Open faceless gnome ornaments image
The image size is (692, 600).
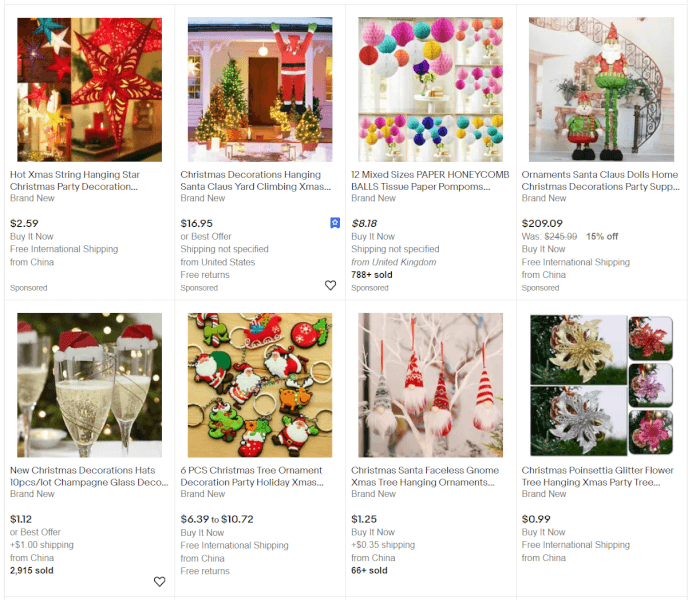coord(430,385)
